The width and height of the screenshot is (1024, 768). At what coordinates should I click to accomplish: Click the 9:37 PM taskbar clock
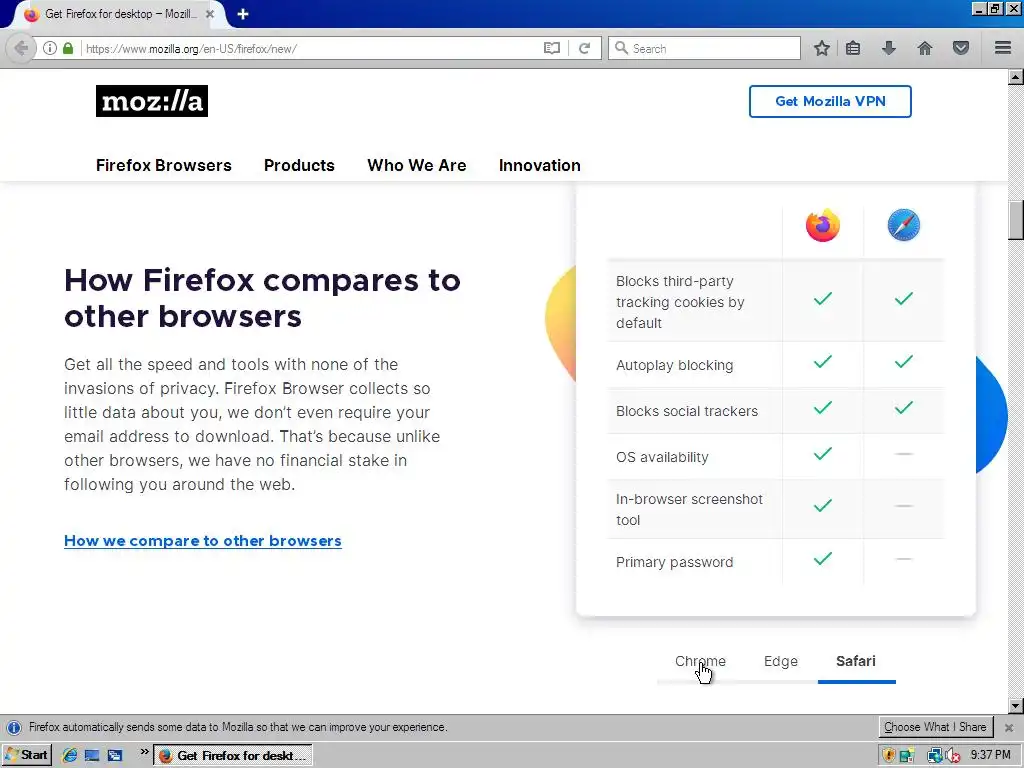click(x=990, y=756)
